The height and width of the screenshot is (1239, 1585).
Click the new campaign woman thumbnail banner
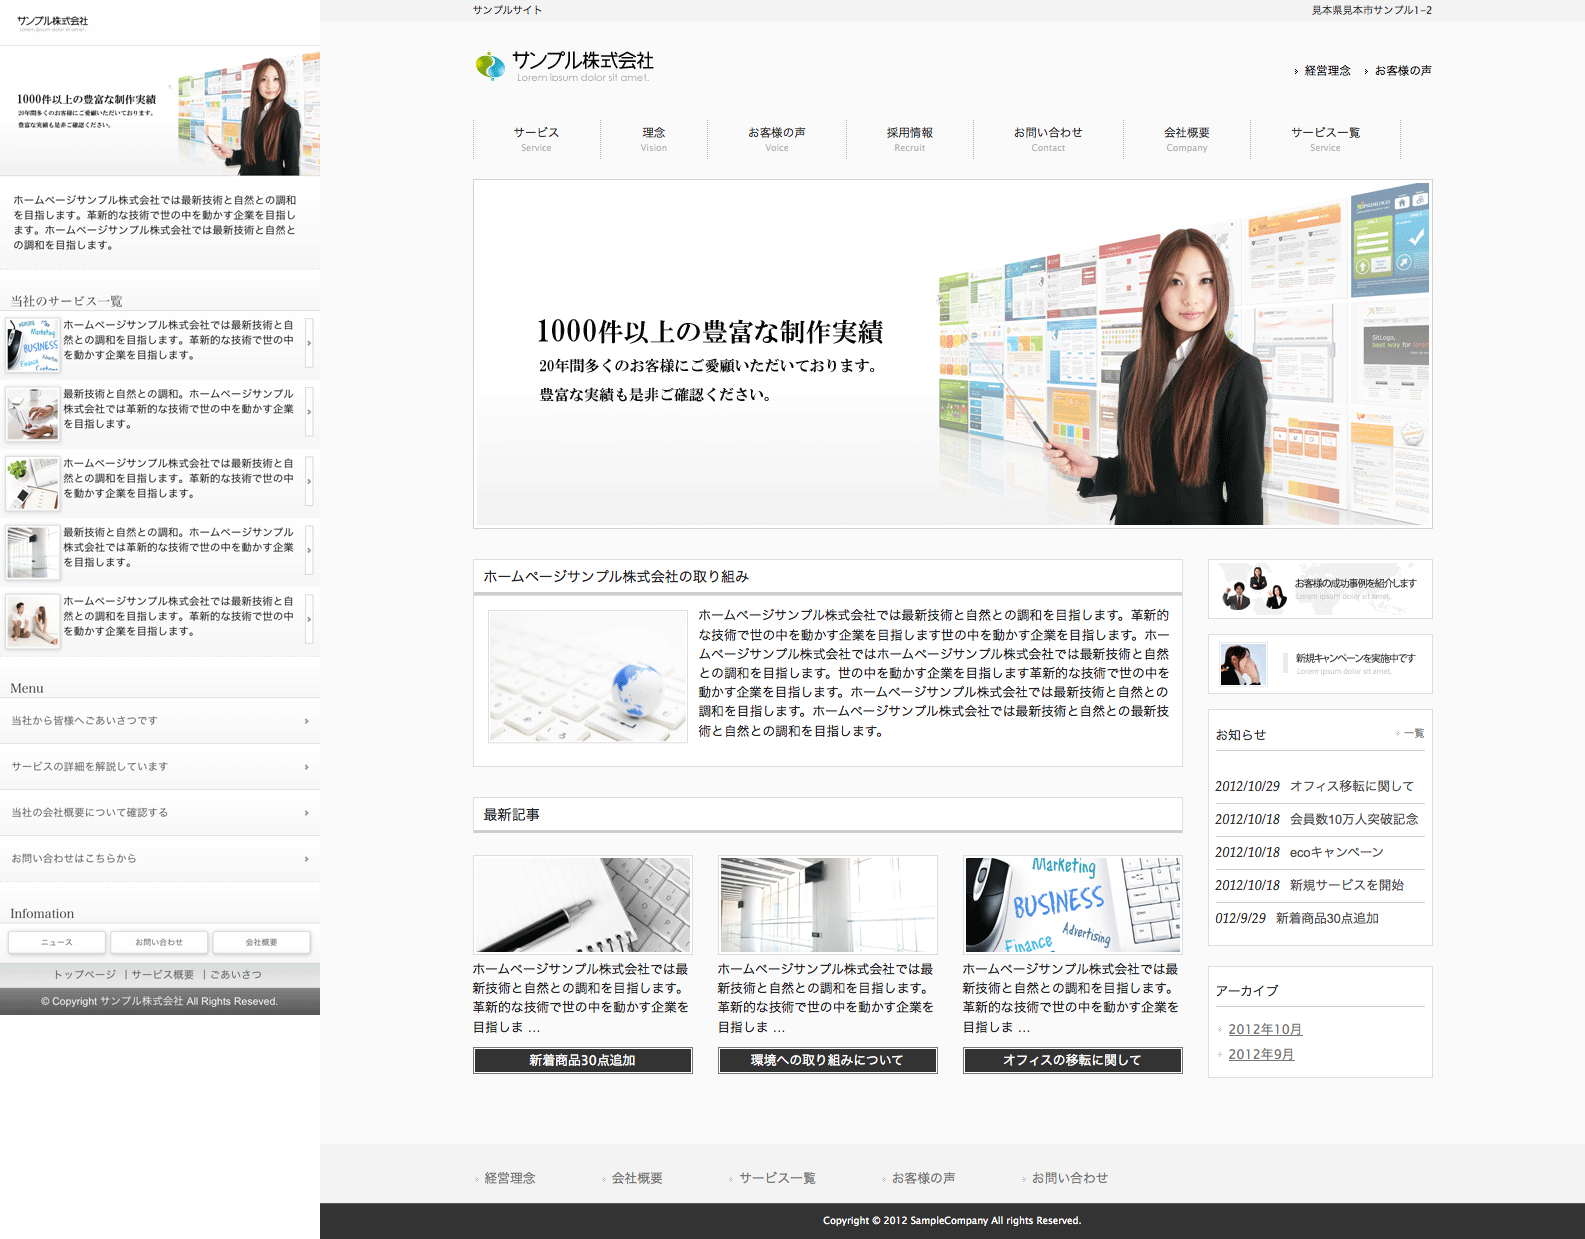coord(1244,664)
